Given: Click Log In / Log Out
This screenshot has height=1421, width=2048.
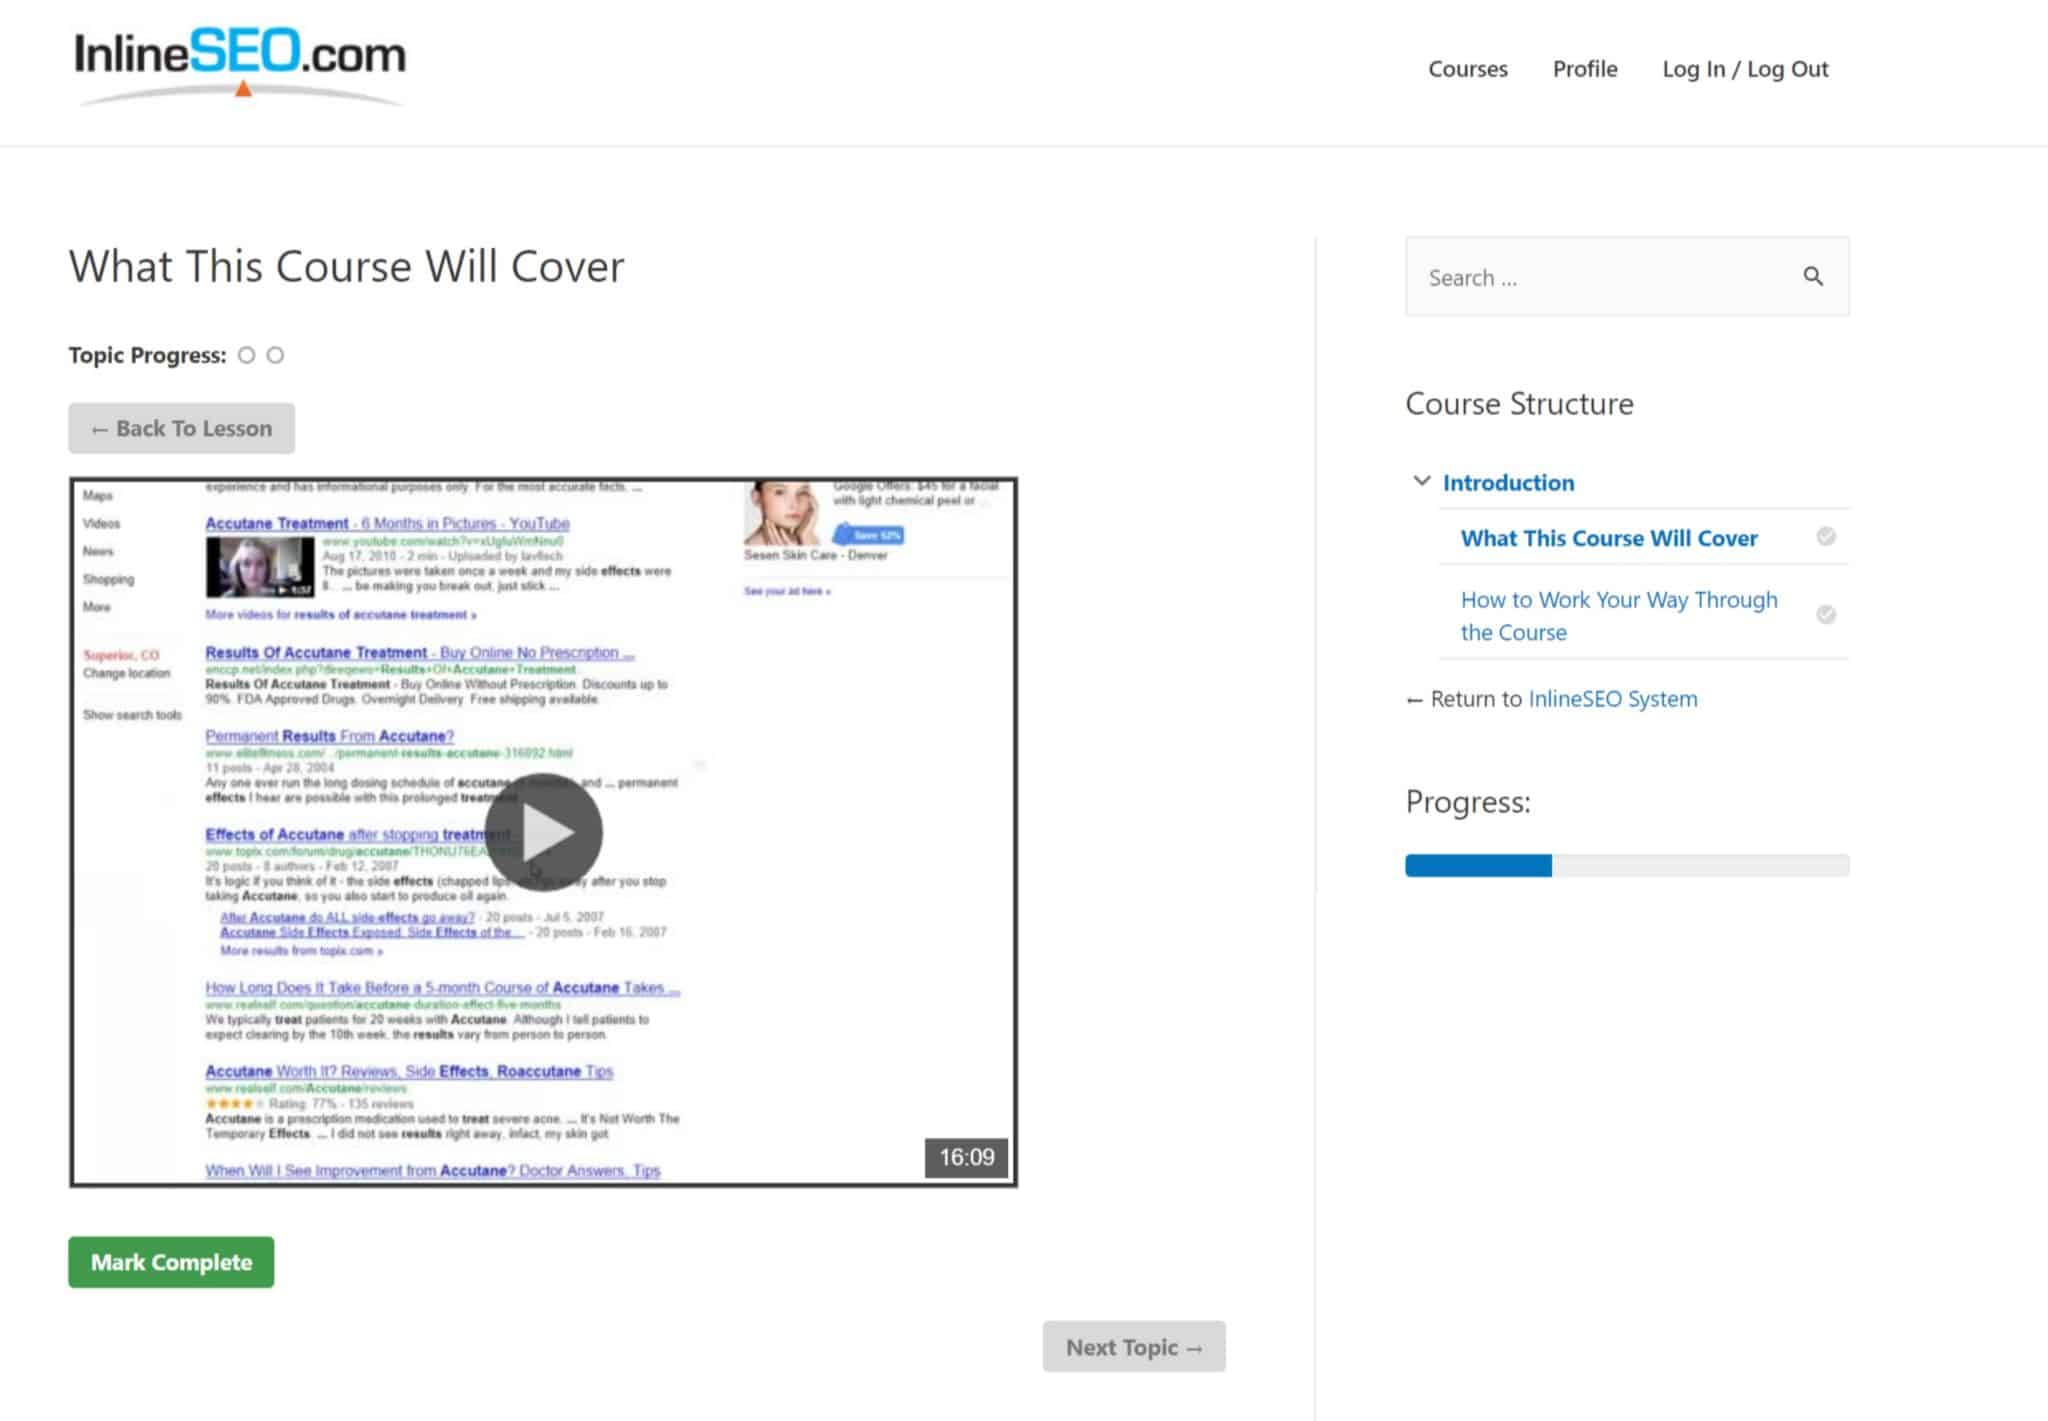Looking at the screenshot, I should coord(1745,69).
